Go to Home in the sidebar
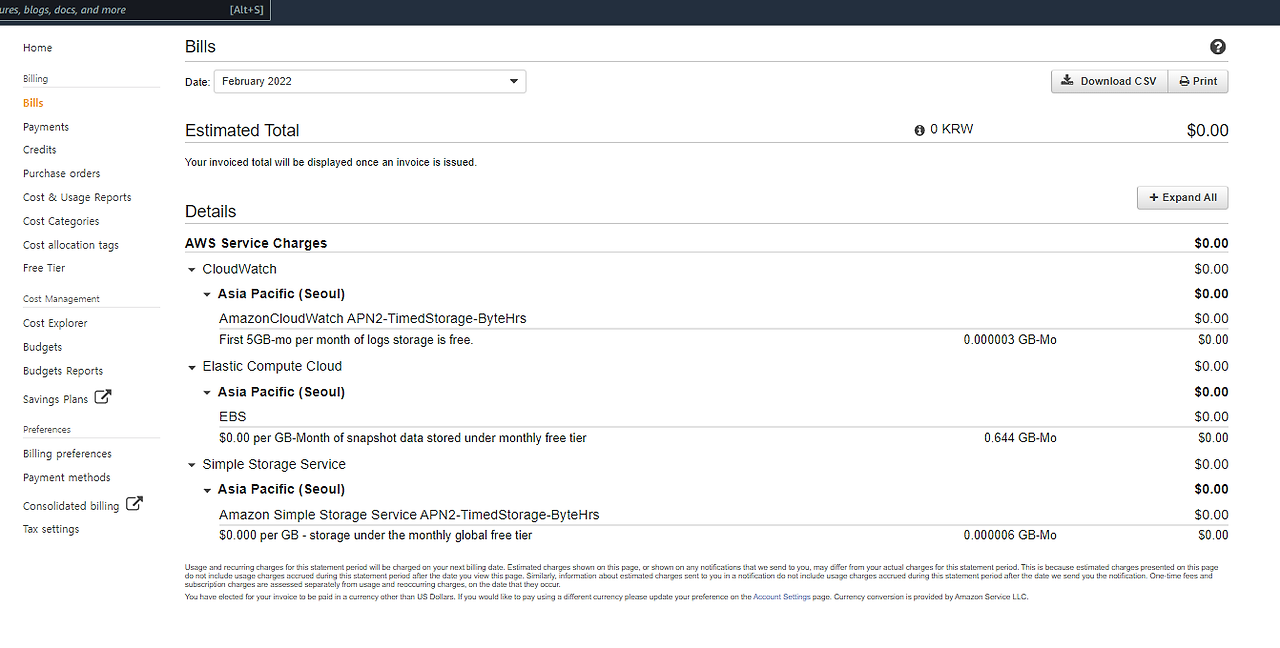This screenshot has height=648, width=1280. [38, 48]
